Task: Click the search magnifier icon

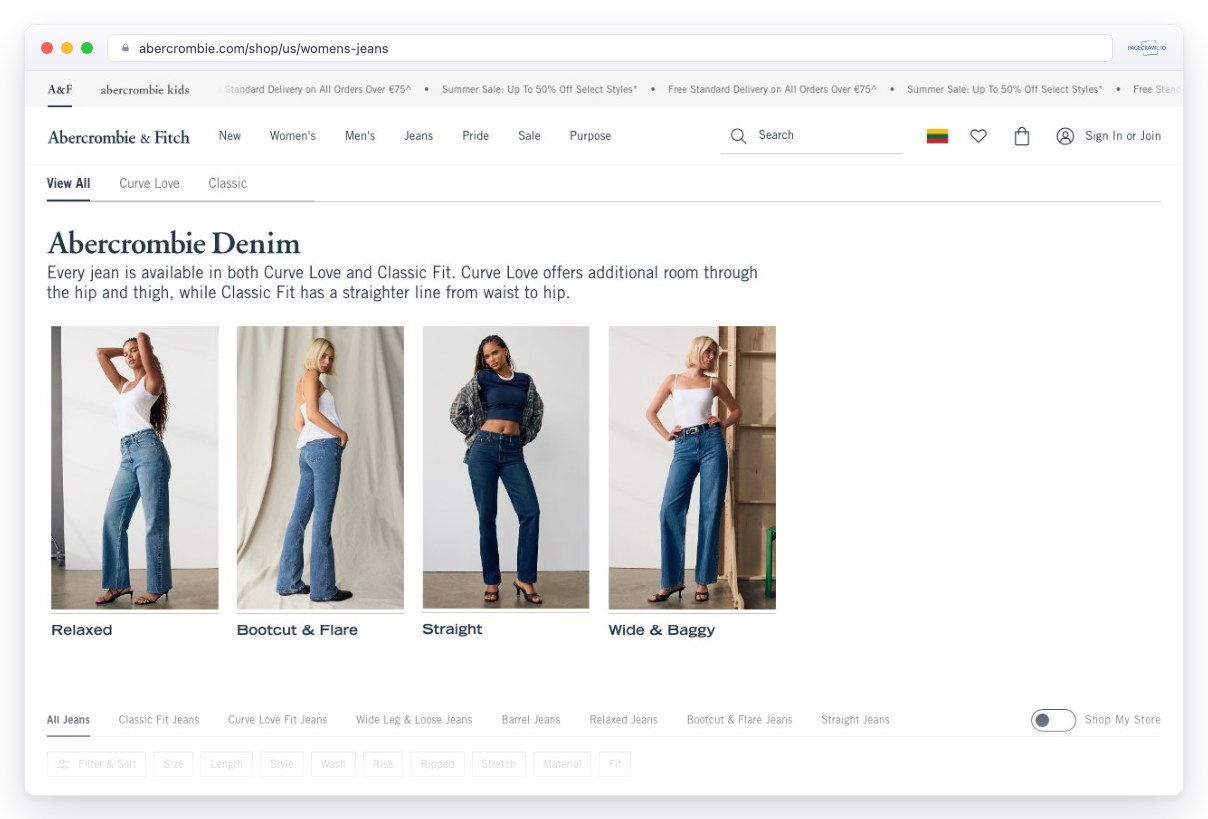Action: [738, 136]
